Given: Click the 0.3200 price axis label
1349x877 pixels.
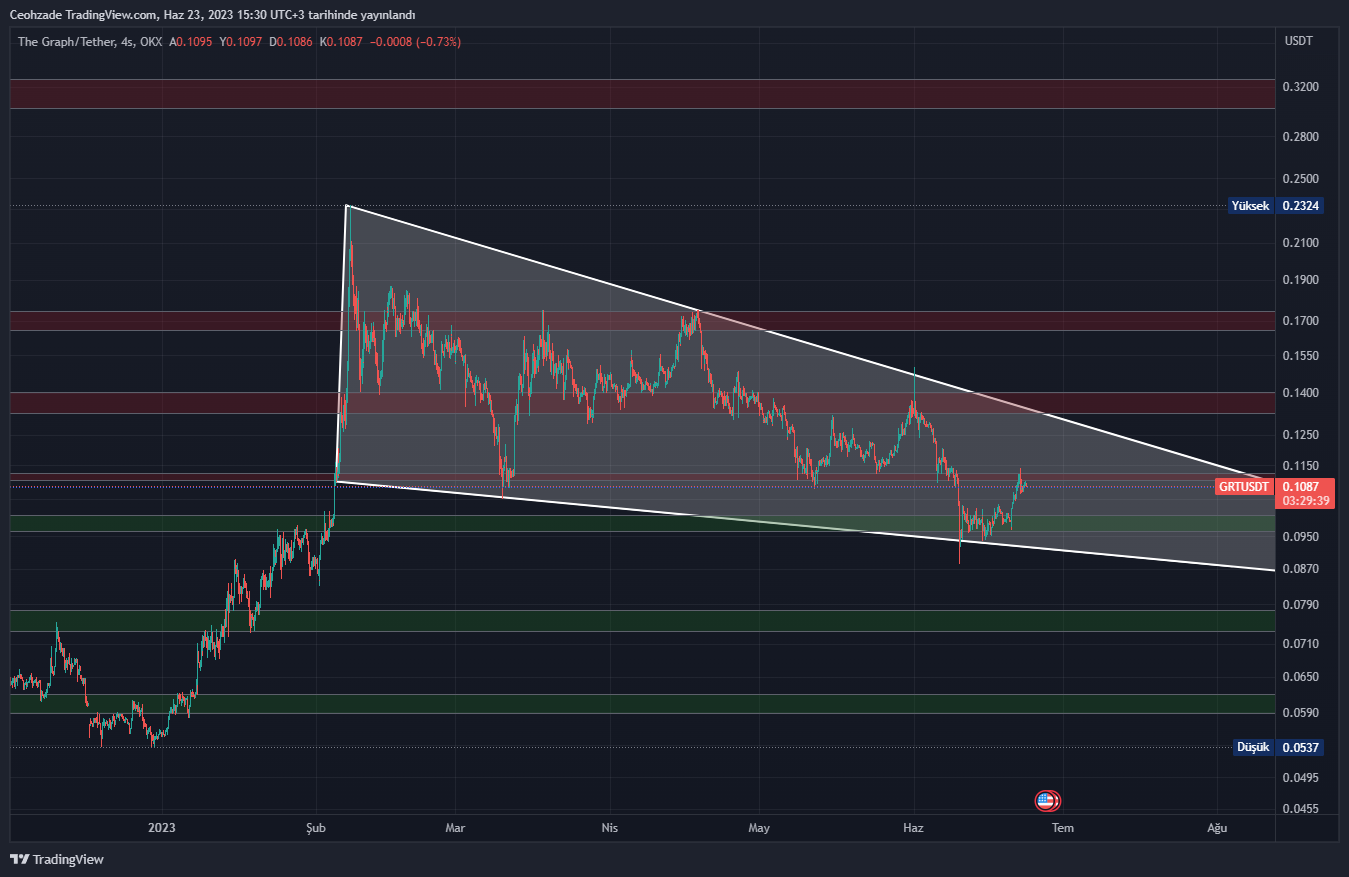Looking at the screenshot, I should click(1300, 87).
